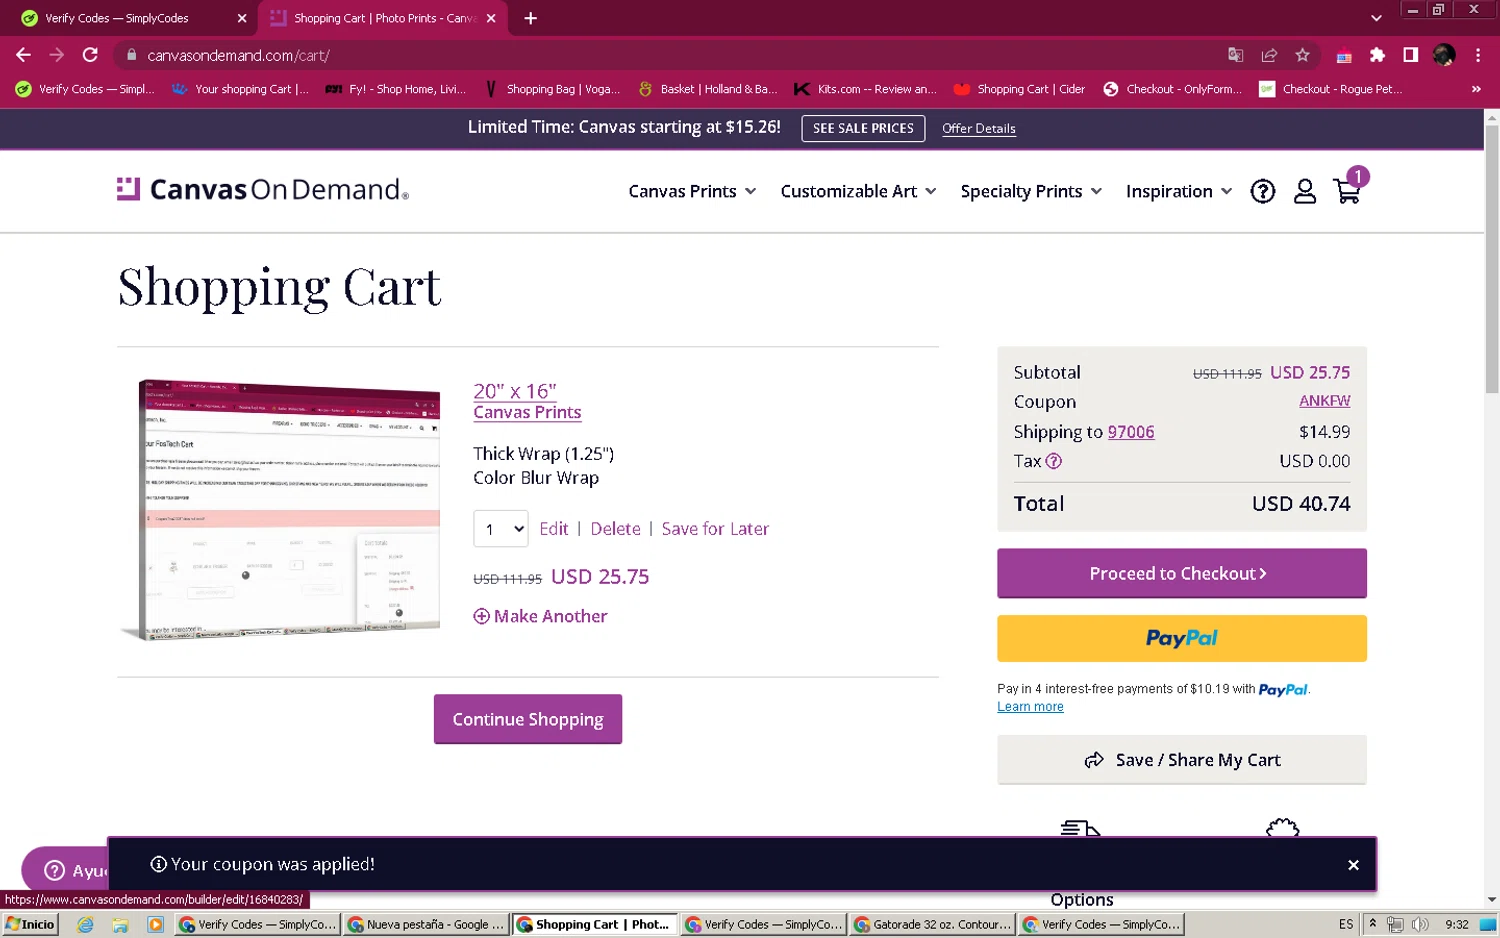Open the Chrome three-dot menu
1500x938 pixels.
pos(1478,55)
